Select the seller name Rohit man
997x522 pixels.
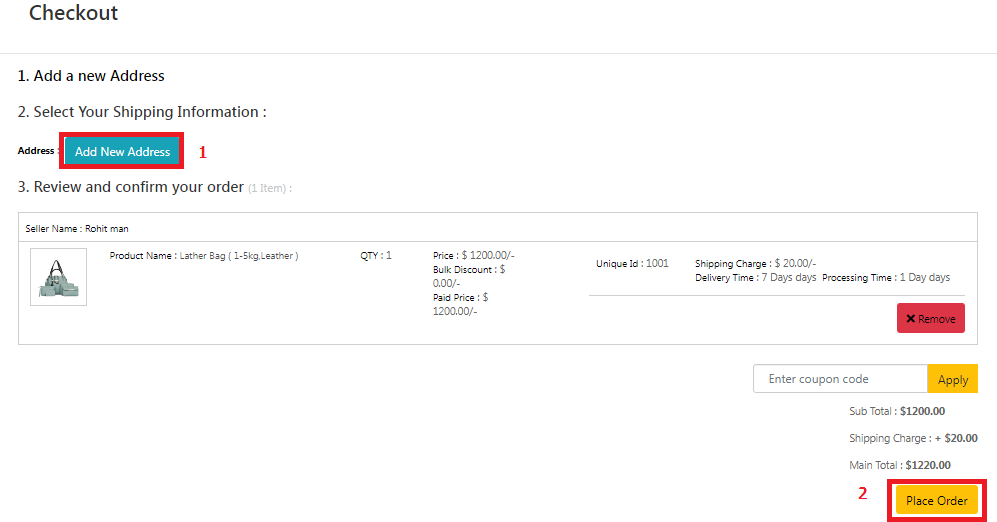point(106,229)
